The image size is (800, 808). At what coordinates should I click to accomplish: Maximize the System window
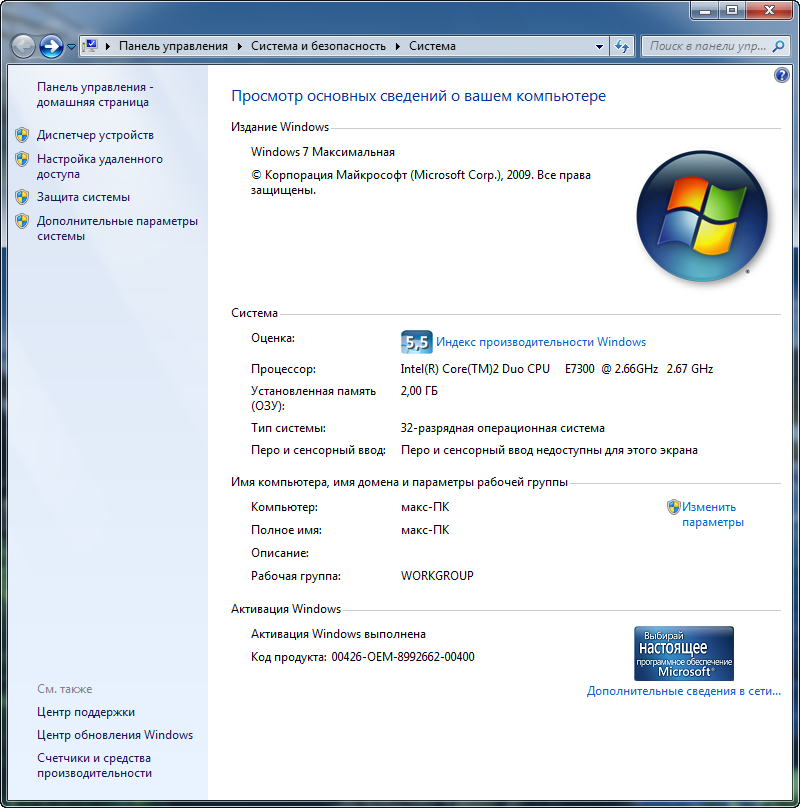point(731,10)
